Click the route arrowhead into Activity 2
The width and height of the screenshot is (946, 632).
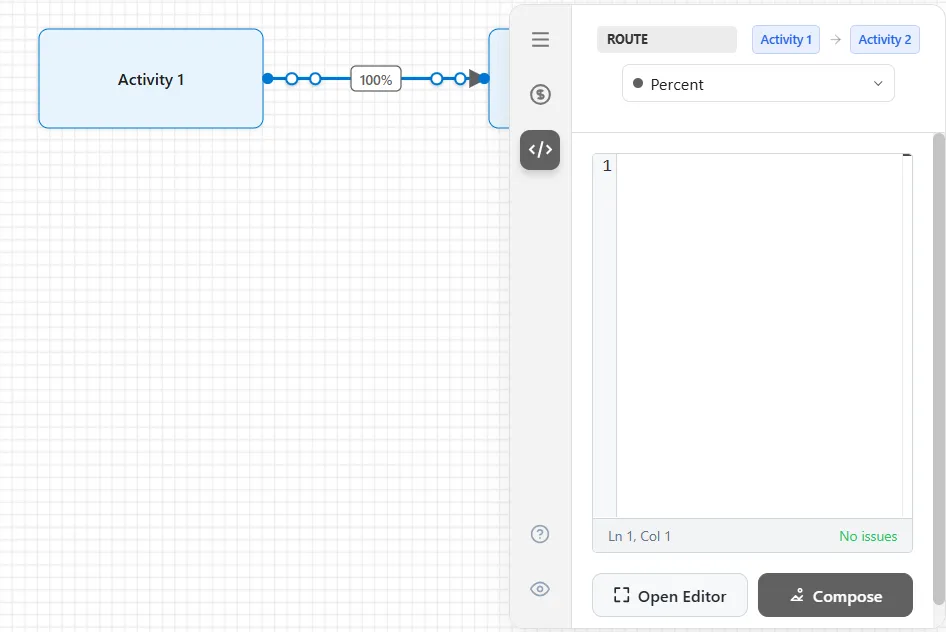(x=475, y=78)
